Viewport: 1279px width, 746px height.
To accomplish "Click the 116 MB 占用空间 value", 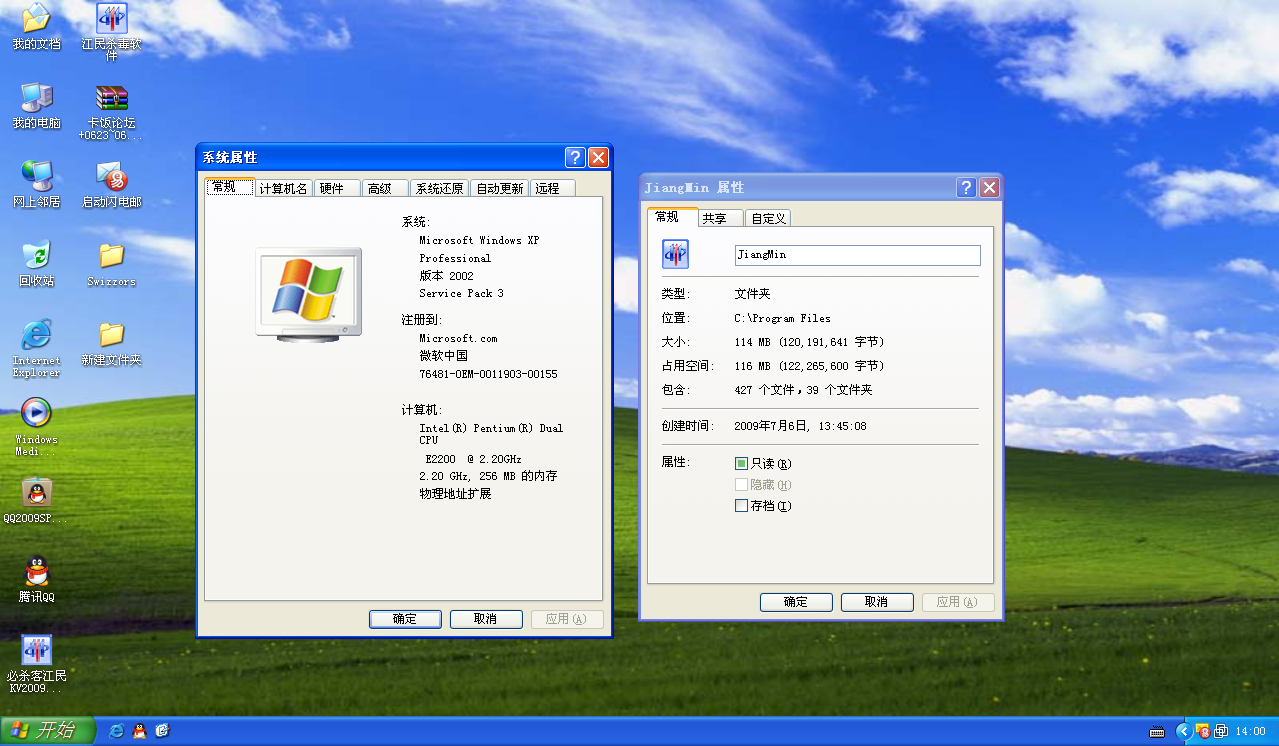I will coord(809,366).
